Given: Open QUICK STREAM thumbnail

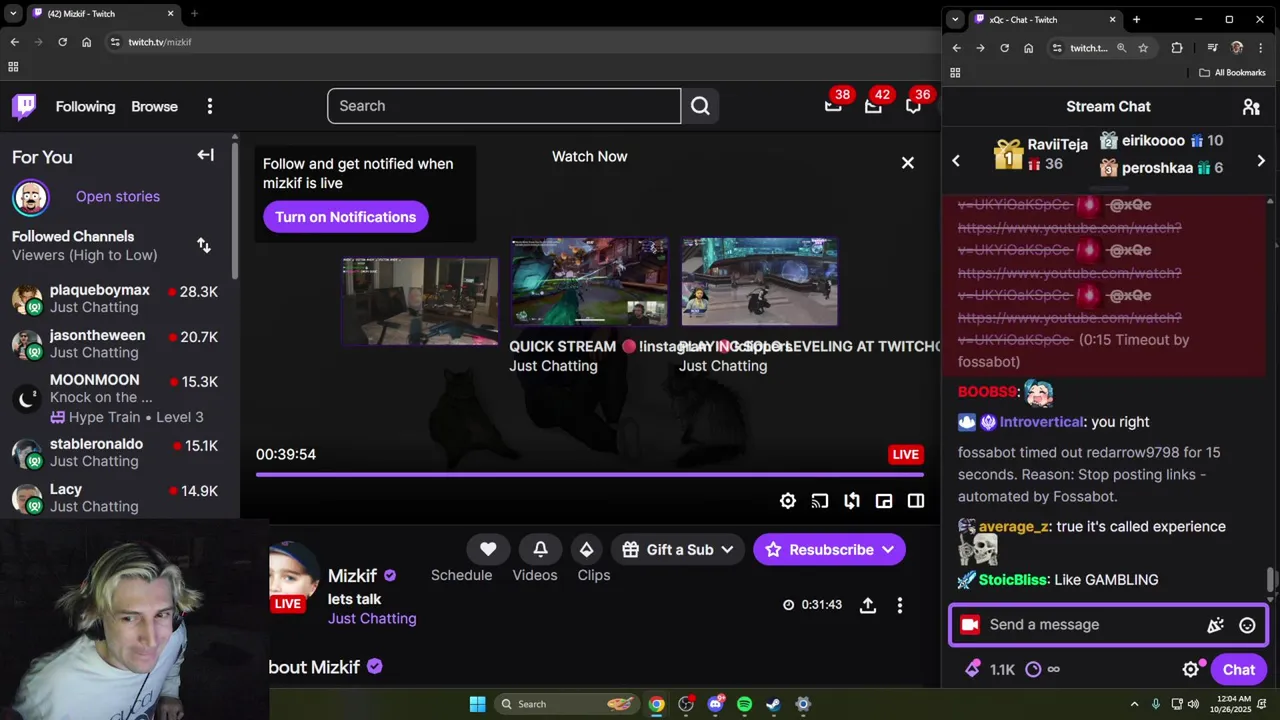Looking at the screenshot, I should click(589, 282).
